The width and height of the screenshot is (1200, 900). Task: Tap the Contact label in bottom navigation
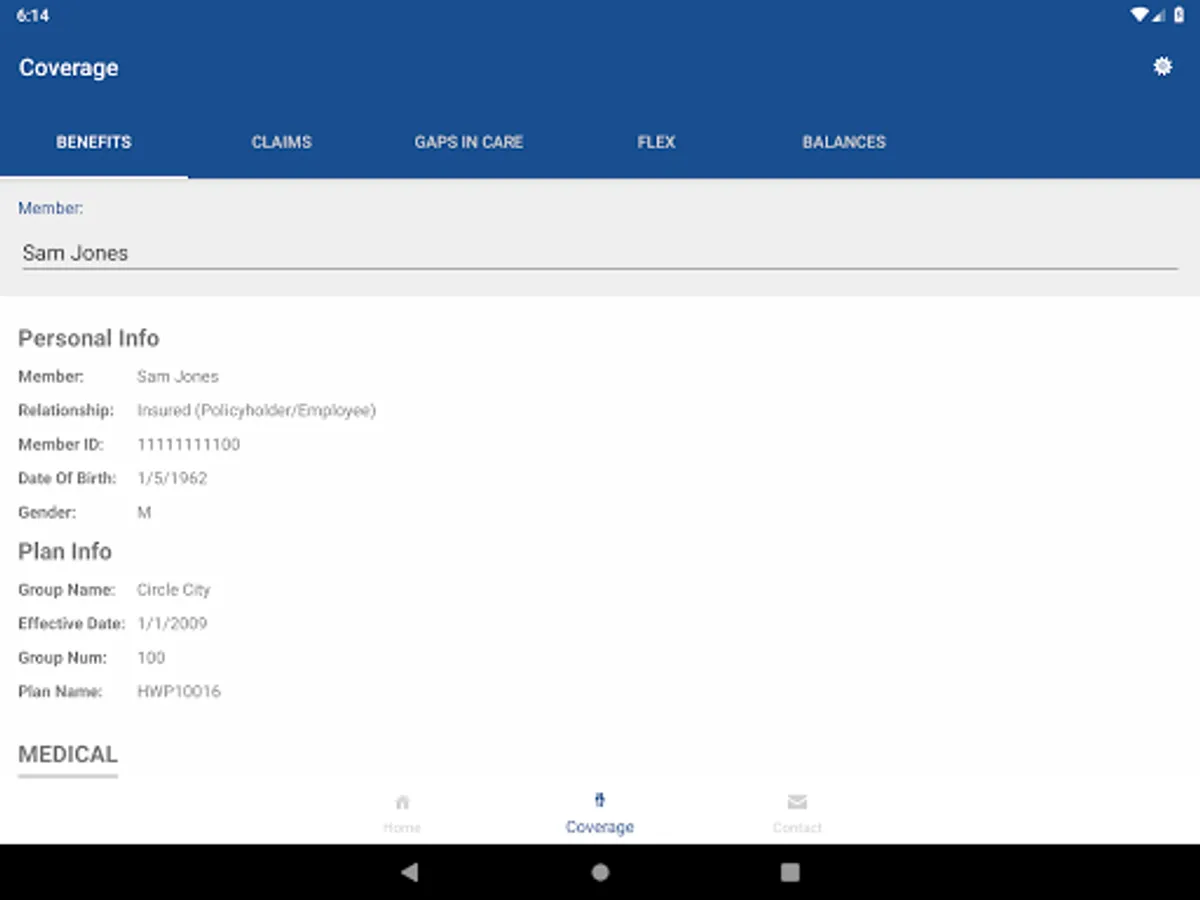[x=797, y=827]
